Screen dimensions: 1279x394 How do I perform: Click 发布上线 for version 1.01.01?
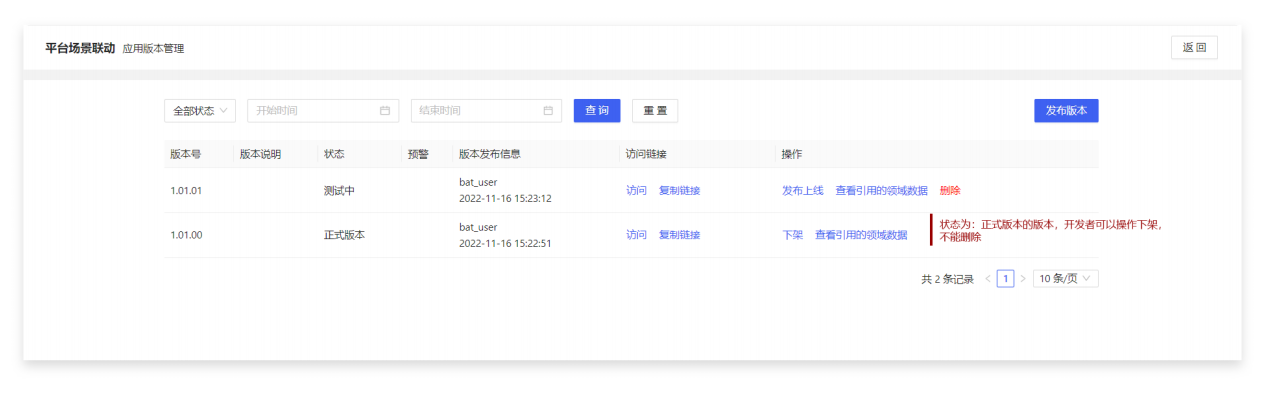802,190
